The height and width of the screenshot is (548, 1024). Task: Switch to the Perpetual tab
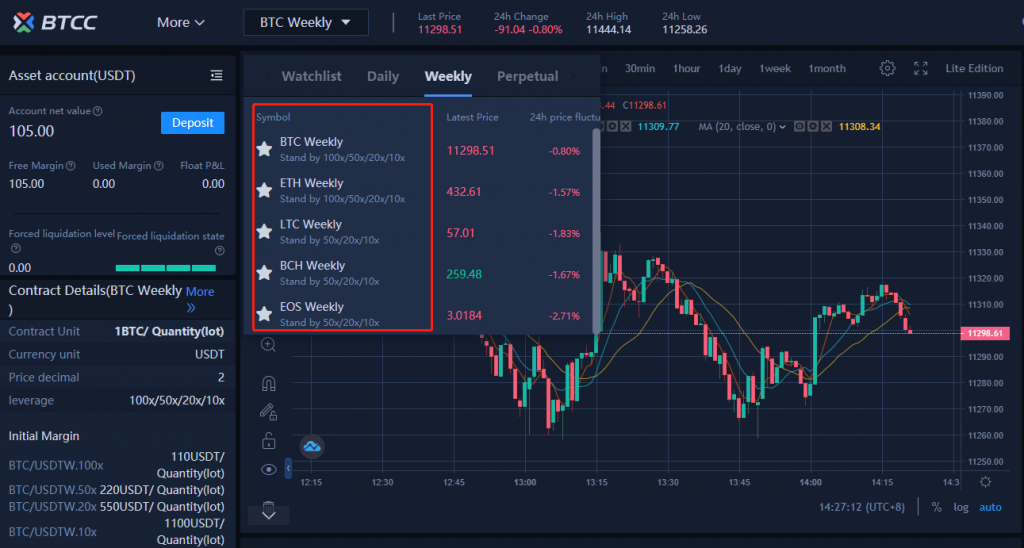(528, 76)
